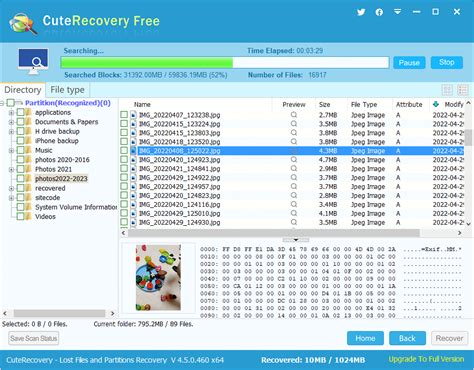Switch to the Directory tab
Screen dimensions: 474x370
pyautogui.click(x=23, y=90)
